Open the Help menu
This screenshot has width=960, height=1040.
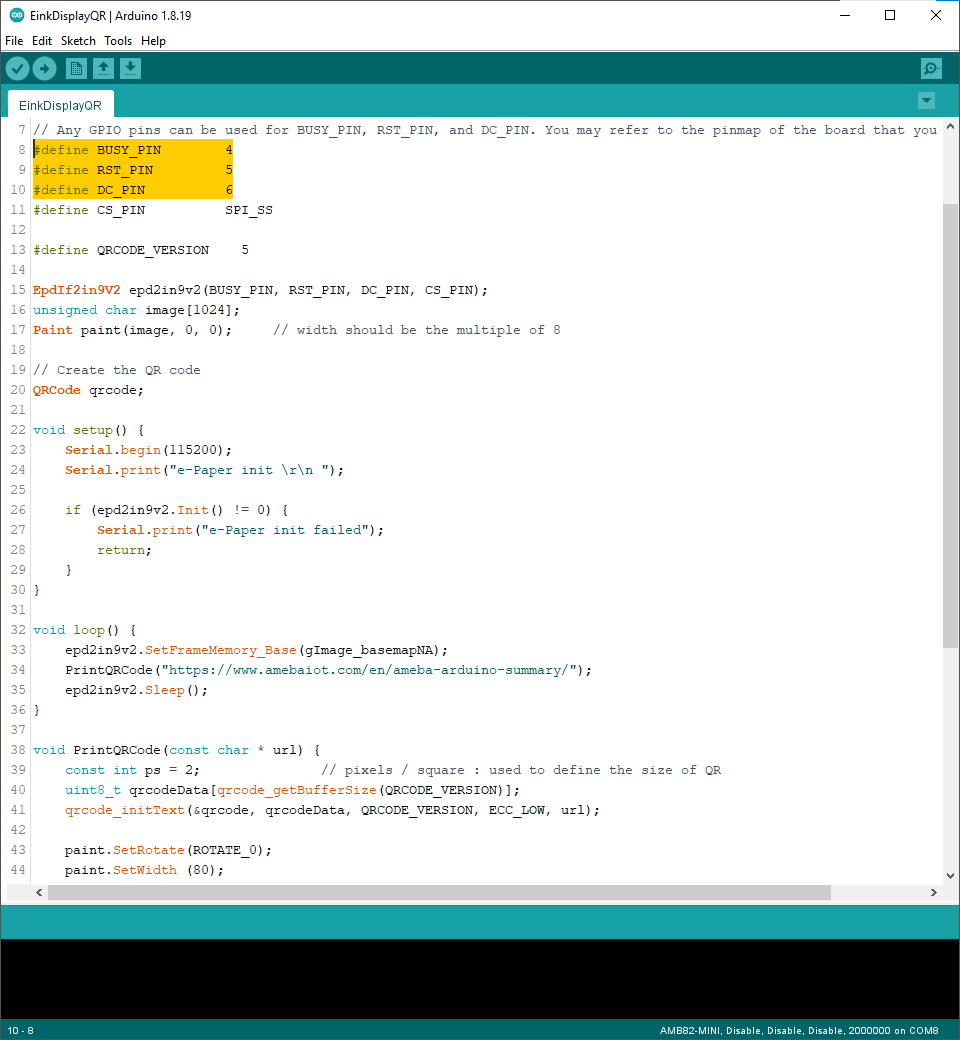pos(153,41)
